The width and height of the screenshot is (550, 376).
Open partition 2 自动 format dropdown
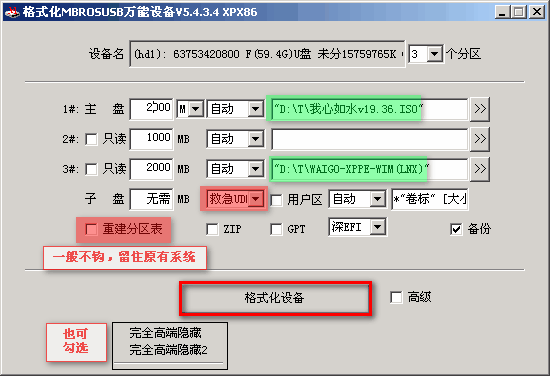(x=256, y=139)
